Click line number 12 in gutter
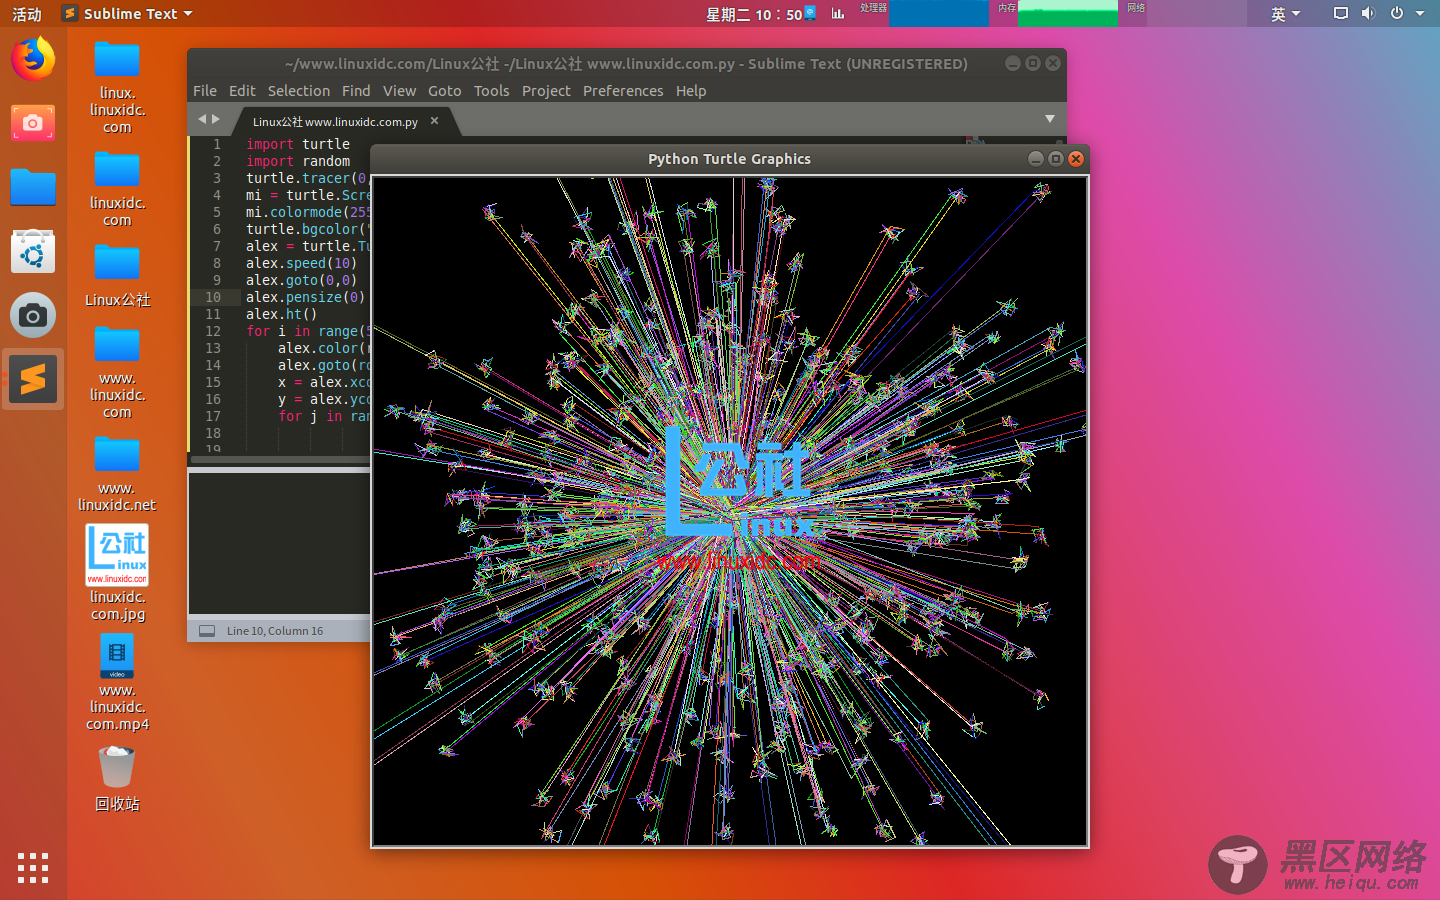The image size is (1440, 900). click(x=213, y=331)
